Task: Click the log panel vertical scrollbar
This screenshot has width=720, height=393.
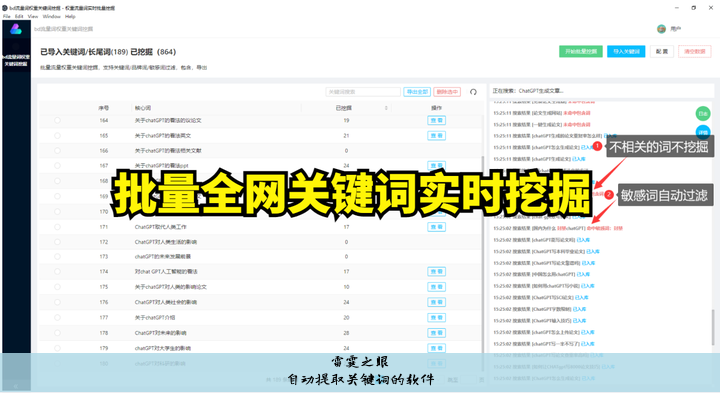Action: click(x=713, y=327)
